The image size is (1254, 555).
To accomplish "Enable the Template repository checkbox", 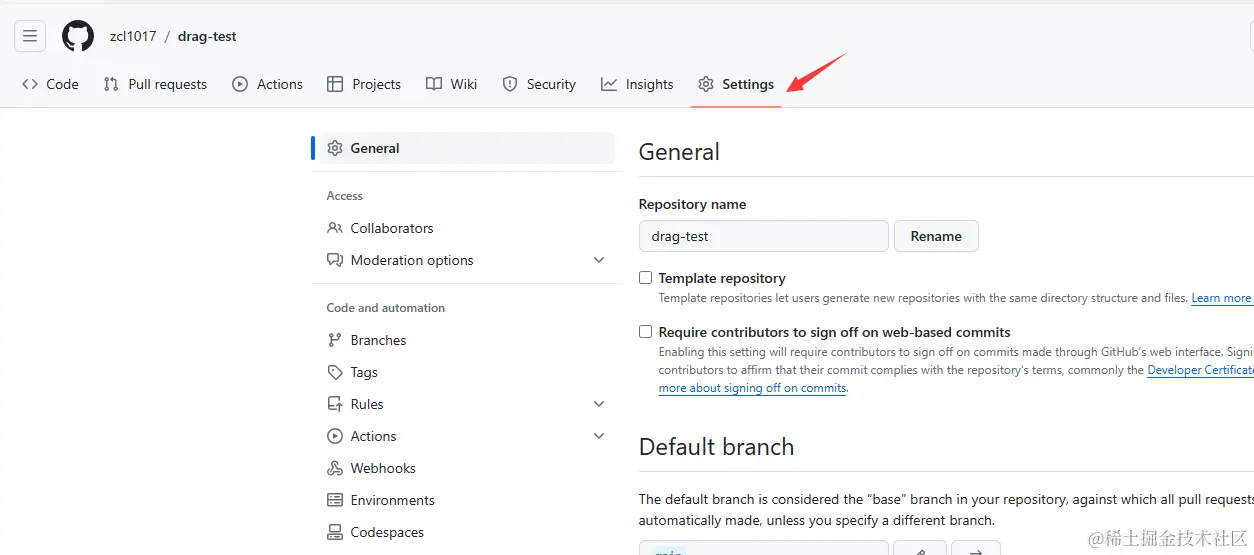I will [x=646, y=278].
